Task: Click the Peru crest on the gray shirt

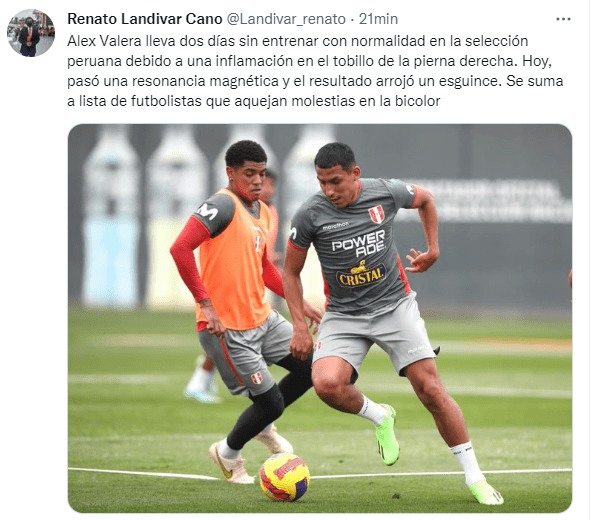Action: click(376, 214)
